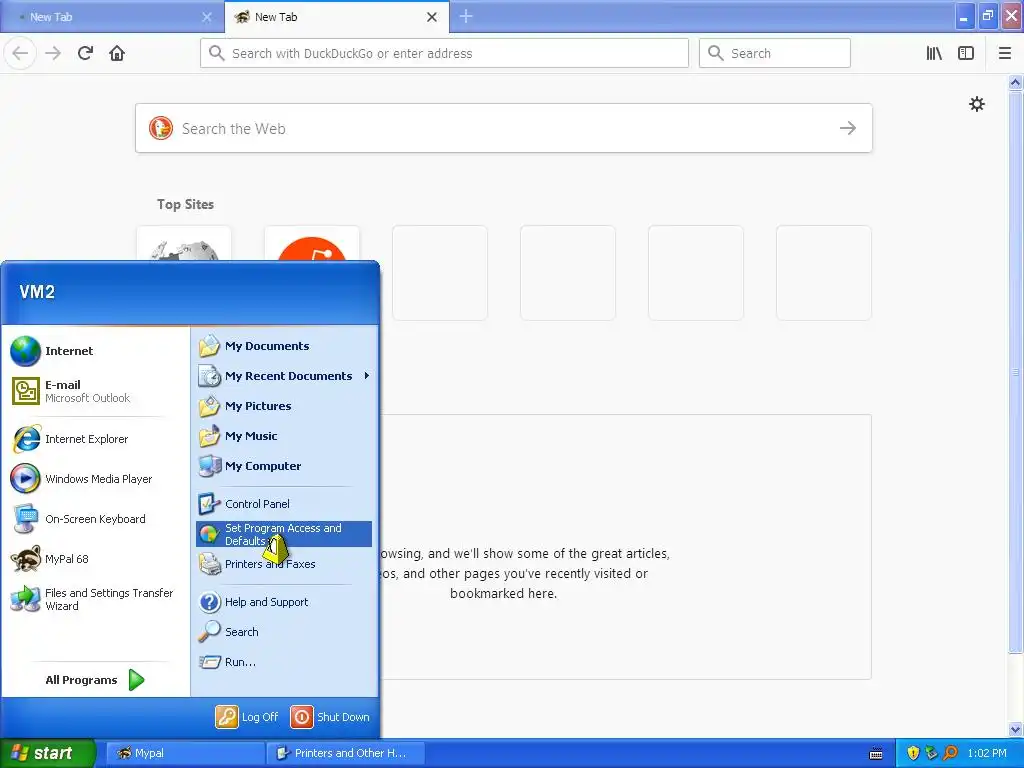Open the Reddit top site tile
Image resolution: width=1024 pixels, height=768 pixels.
(312, 244)
